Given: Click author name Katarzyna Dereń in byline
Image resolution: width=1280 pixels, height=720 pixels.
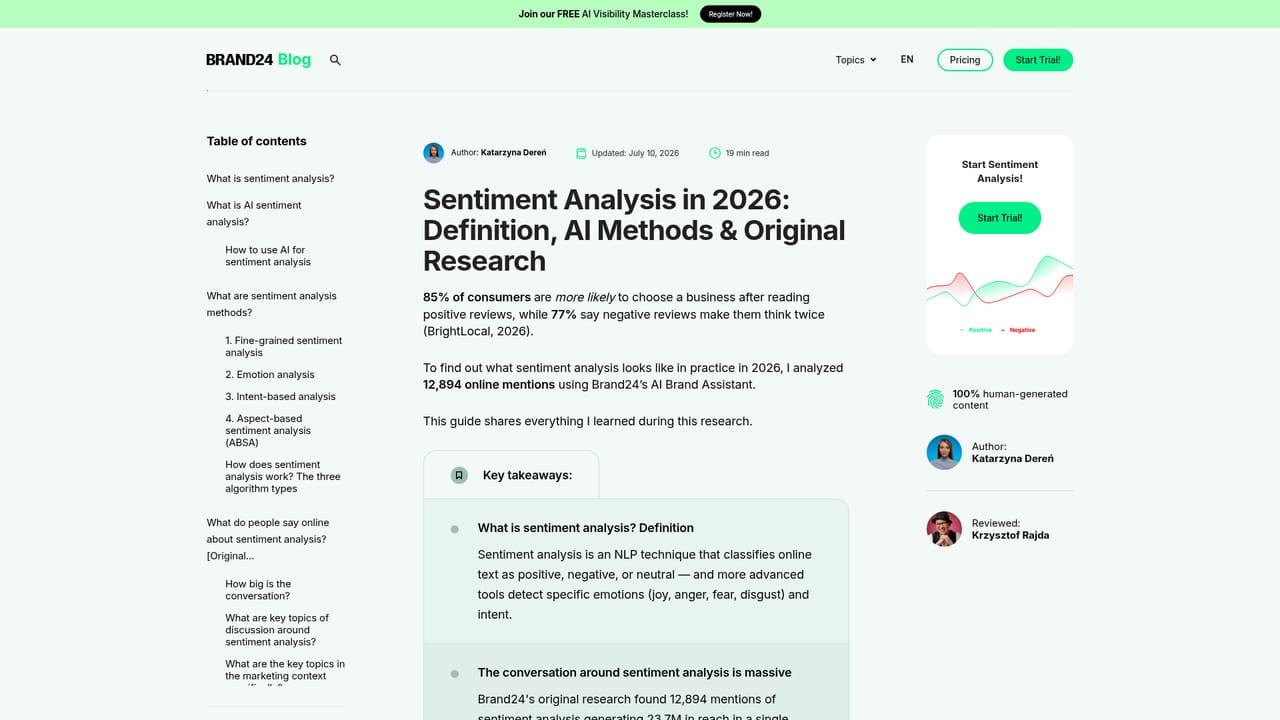Looking at the screenshot, I should [514, 153].
